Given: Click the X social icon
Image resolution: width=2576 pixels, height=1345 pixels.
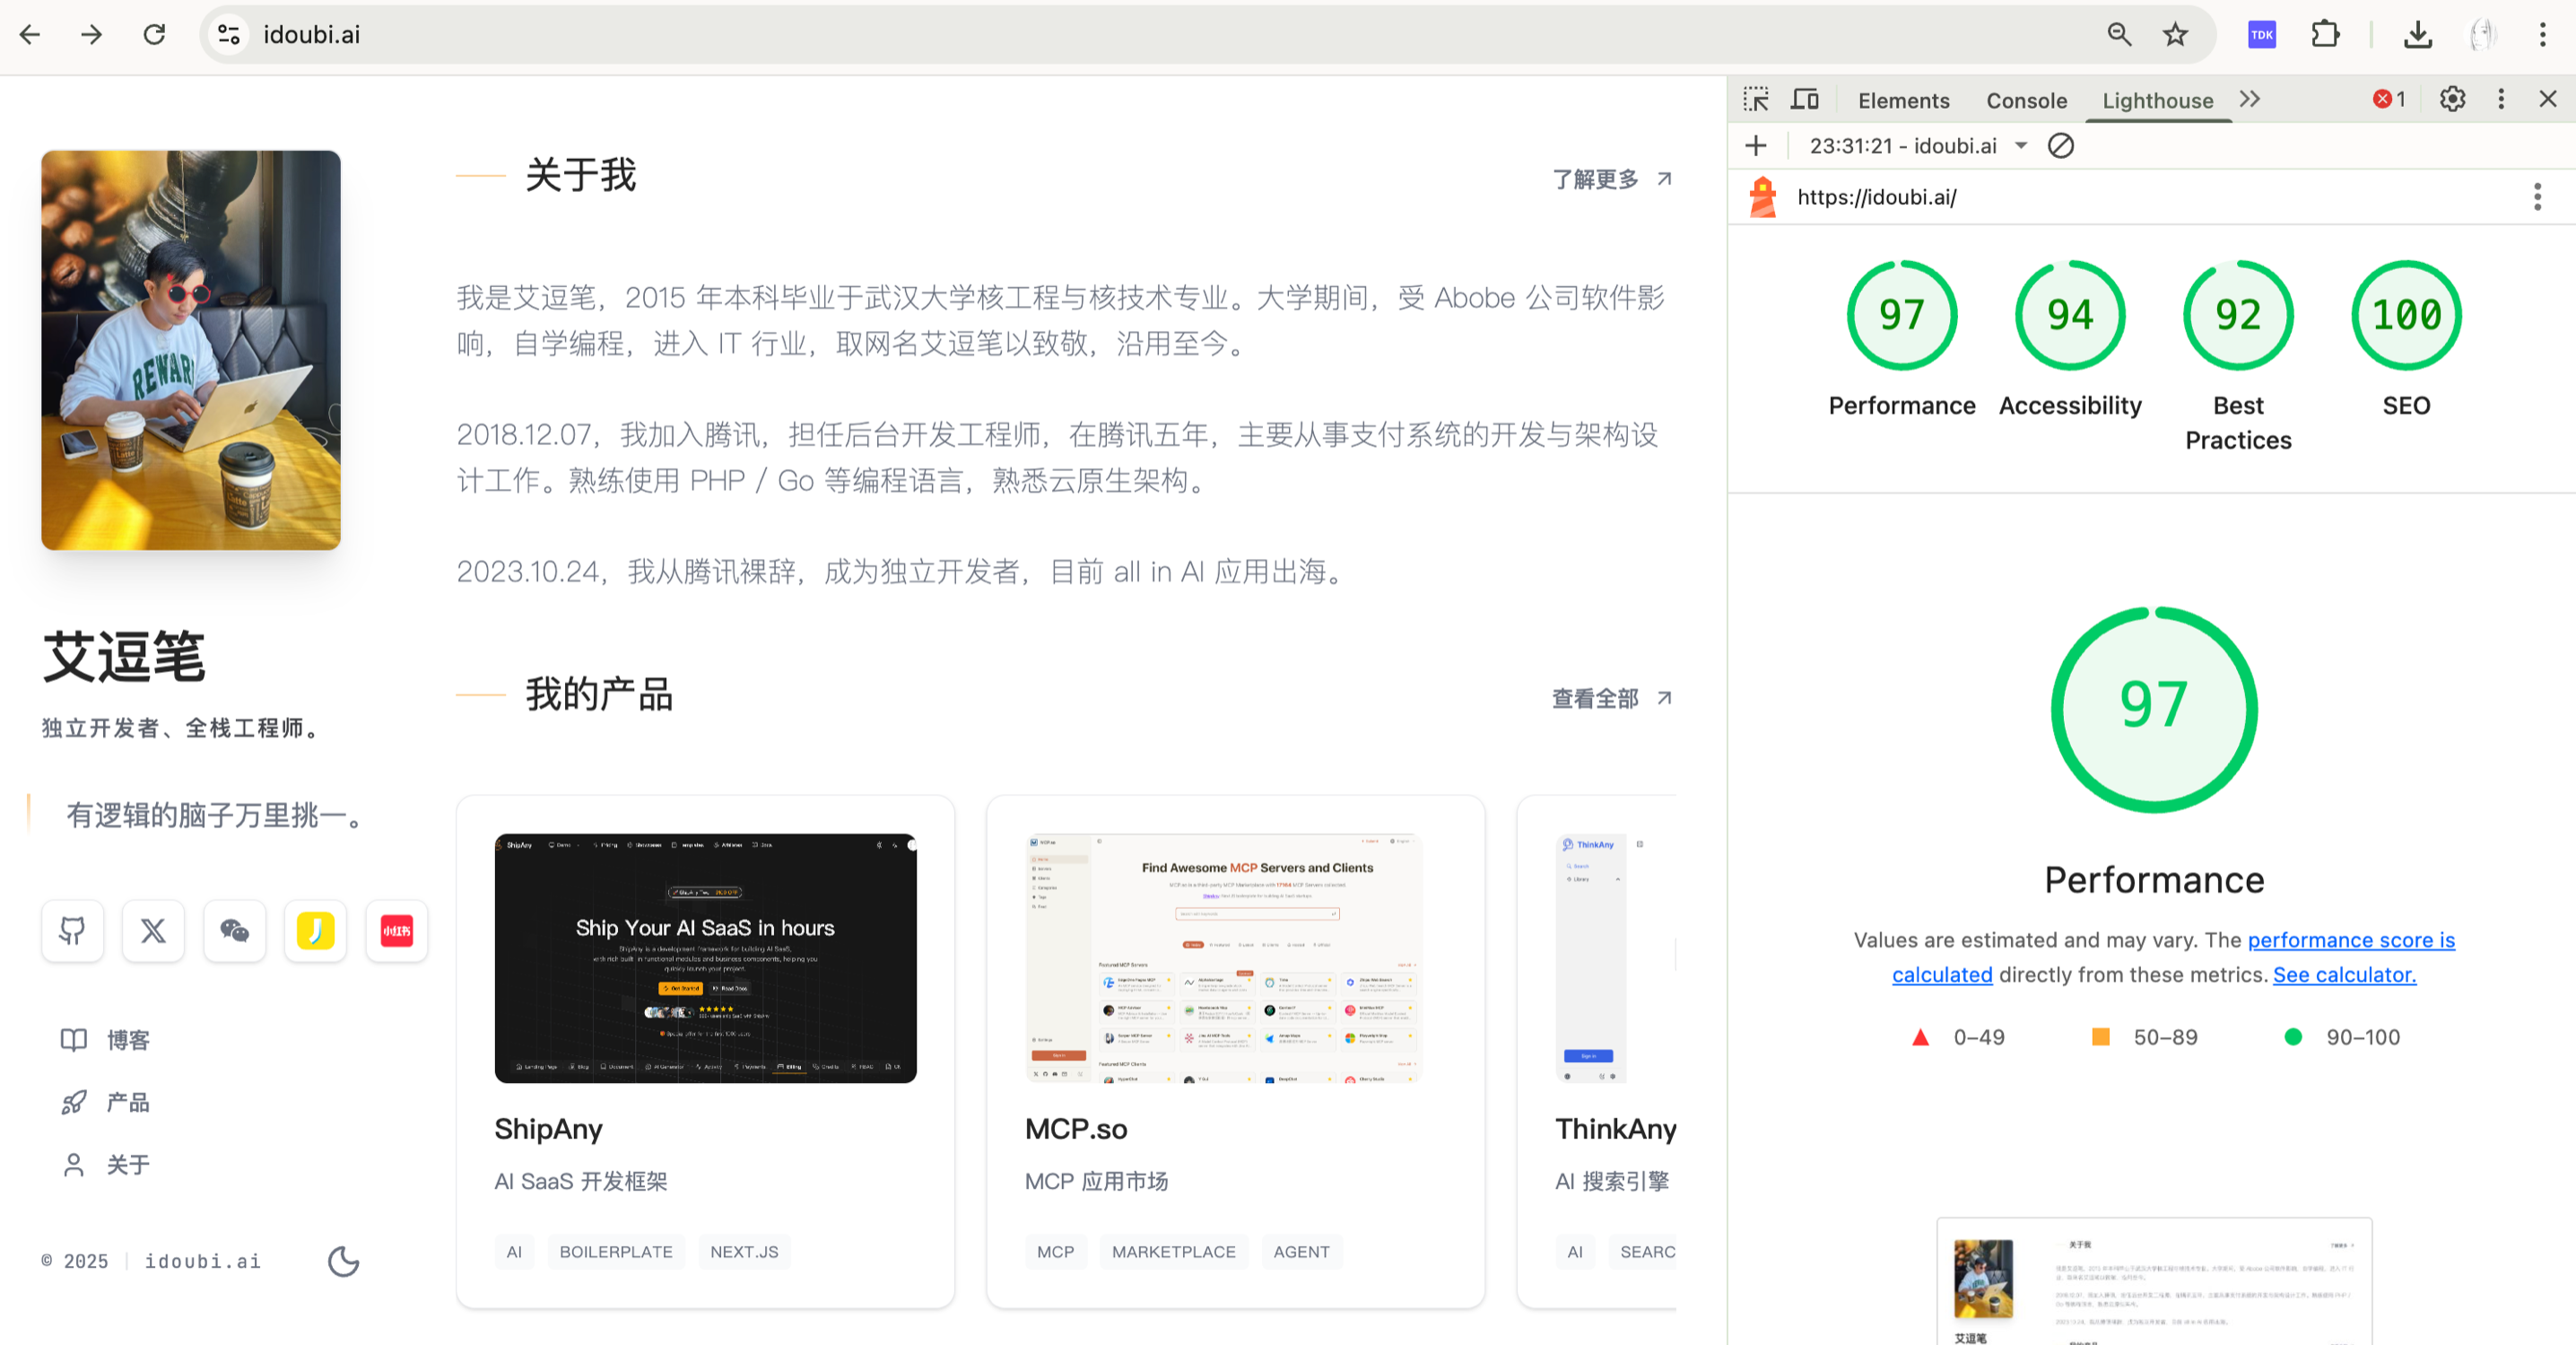Looking at the screenshot, I should [153, 931].
